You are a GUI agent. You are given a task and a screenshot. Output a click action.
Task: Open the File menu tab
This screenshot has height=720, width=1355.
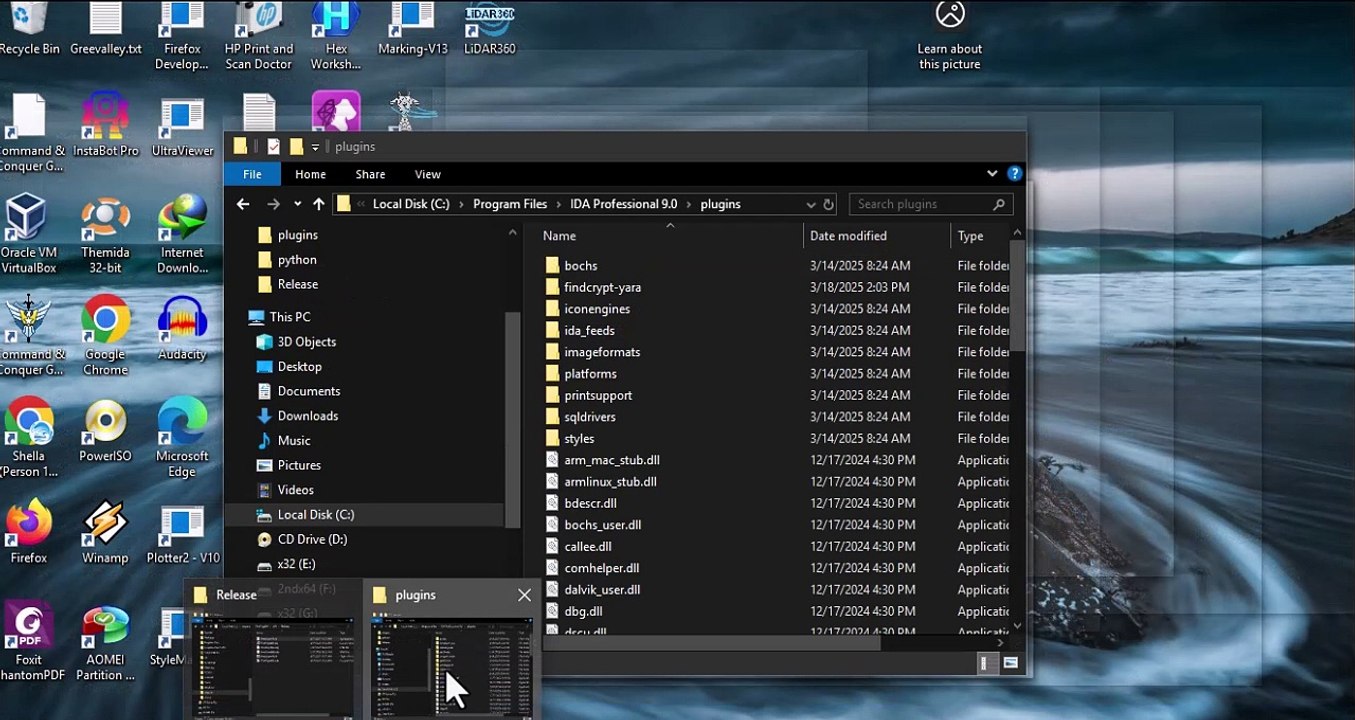click(252, 174)
